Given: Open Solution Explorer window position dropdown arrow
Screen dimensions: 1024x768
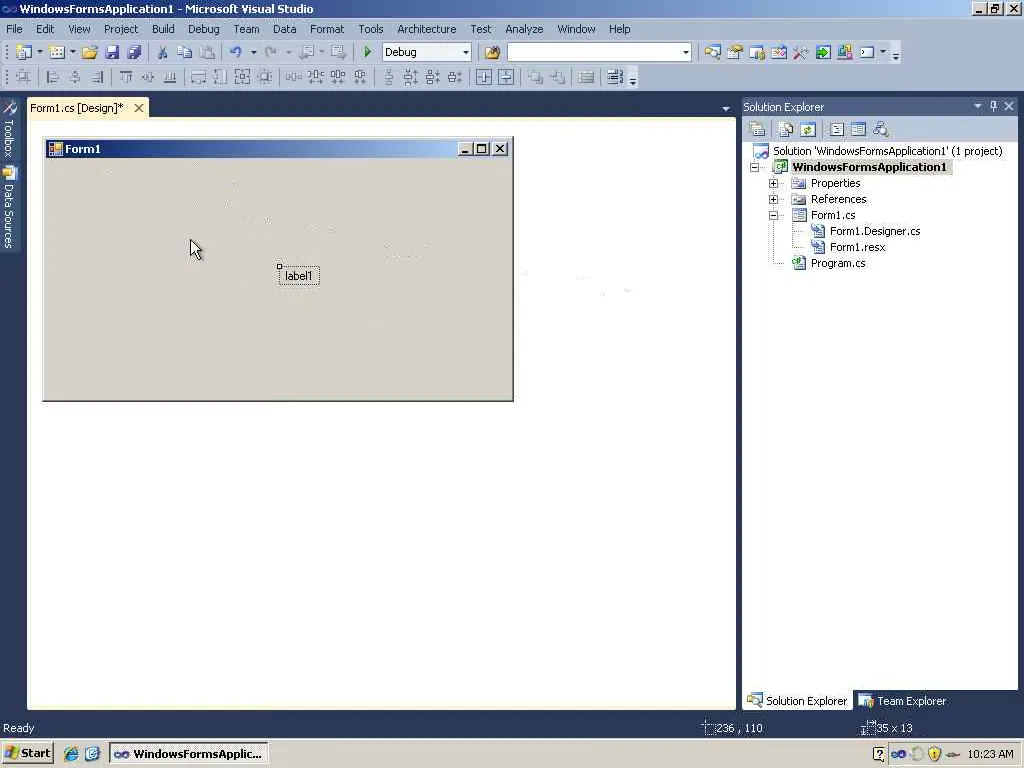Looking at the screenshot, I should [978, 106].
